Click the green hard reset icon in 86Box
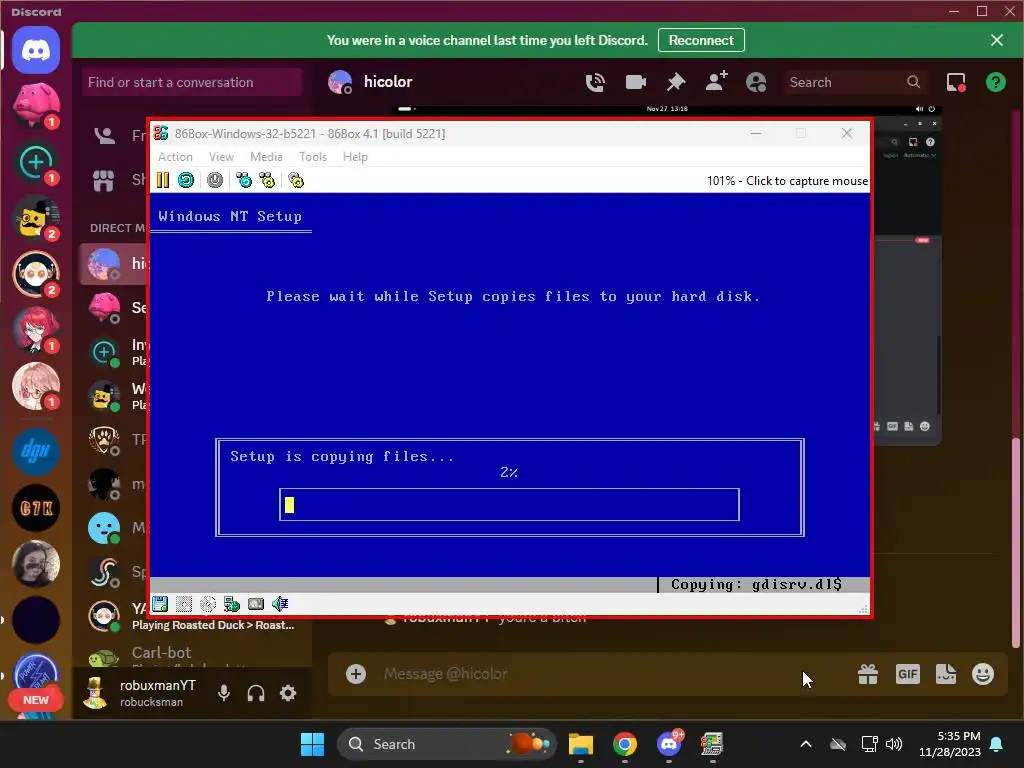Screen dimensions: 1024x768 (186, 180)
